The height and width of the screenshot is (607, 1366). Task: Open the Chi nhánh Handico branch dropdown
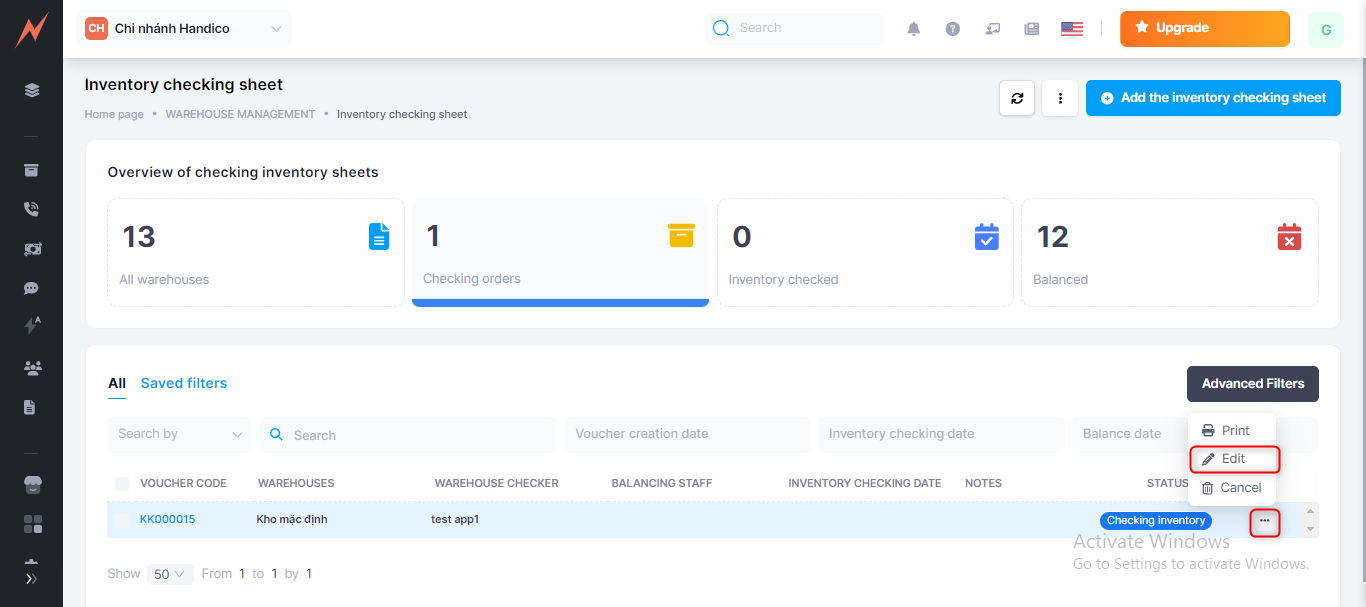point(184,29)
